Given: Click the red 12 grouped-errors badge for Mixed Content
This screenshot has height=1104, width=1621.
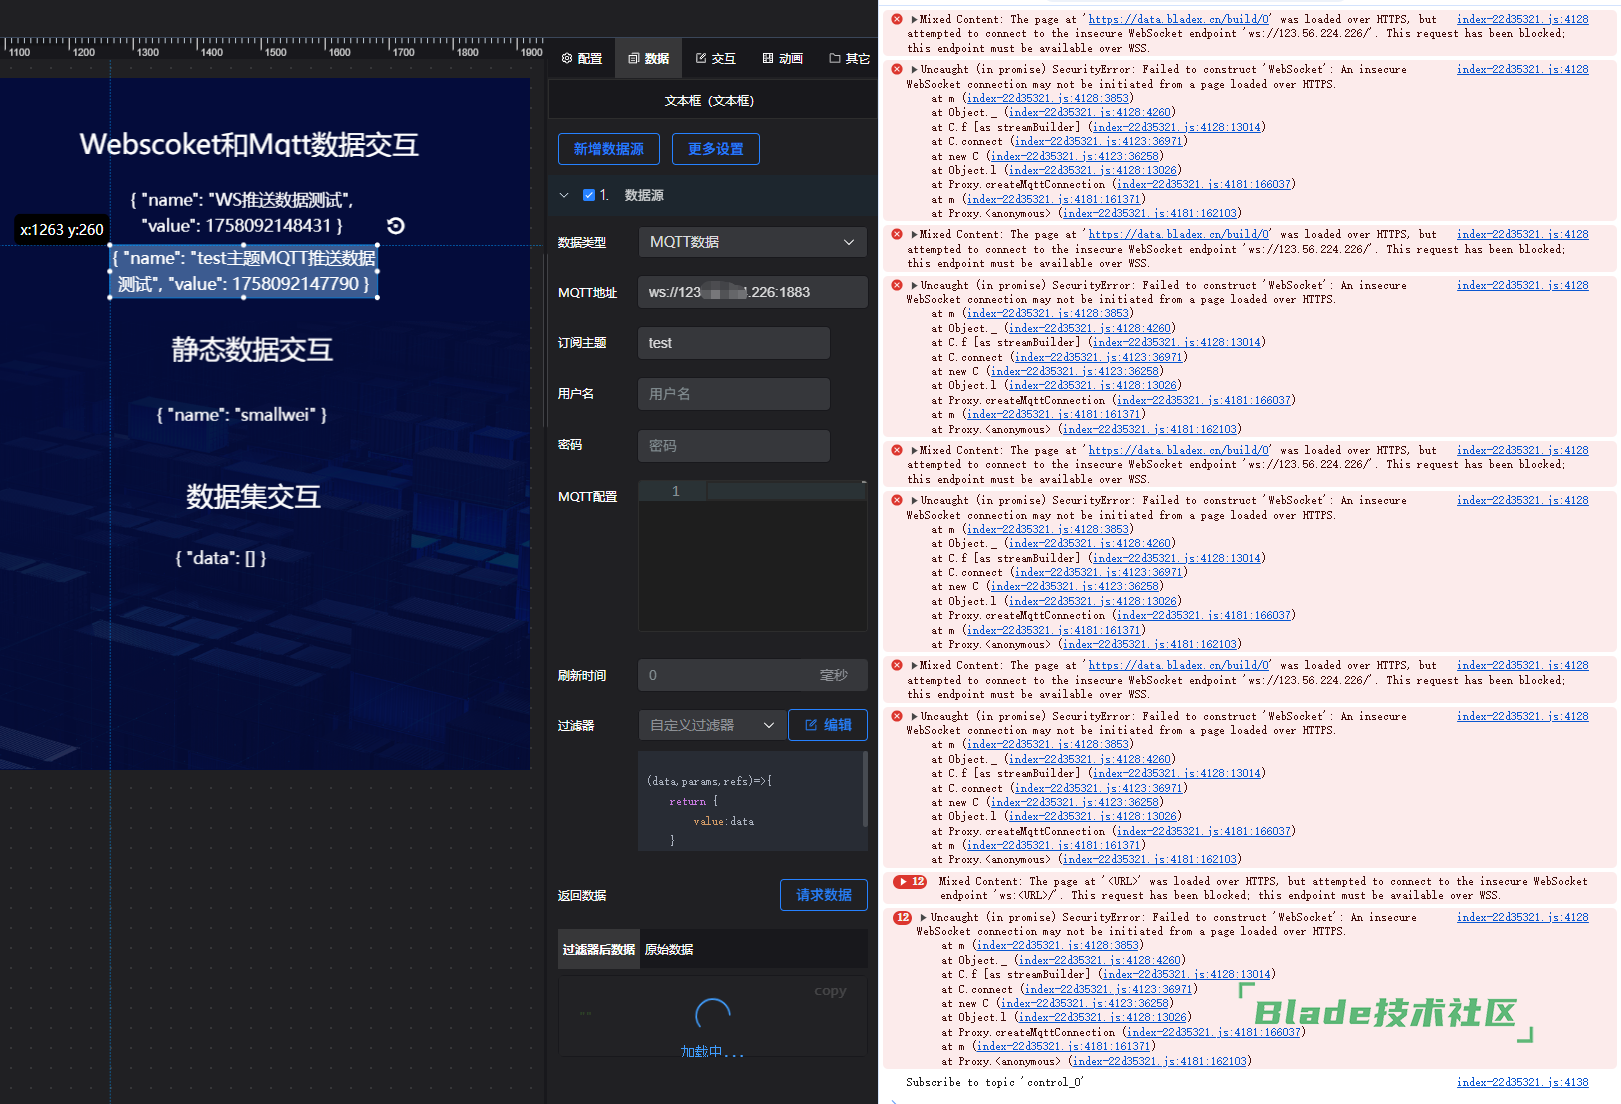Looking at the screenshot, I should point(911,882).
